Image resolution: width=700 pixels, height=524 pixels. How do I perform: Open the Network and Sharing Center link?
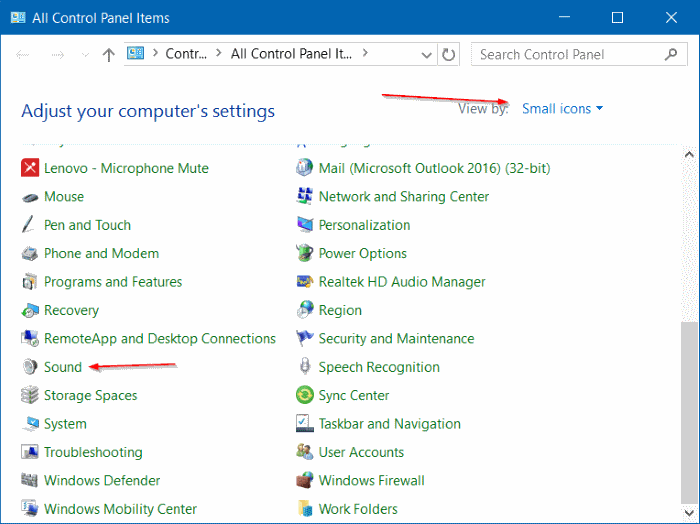tap(404, 197)
